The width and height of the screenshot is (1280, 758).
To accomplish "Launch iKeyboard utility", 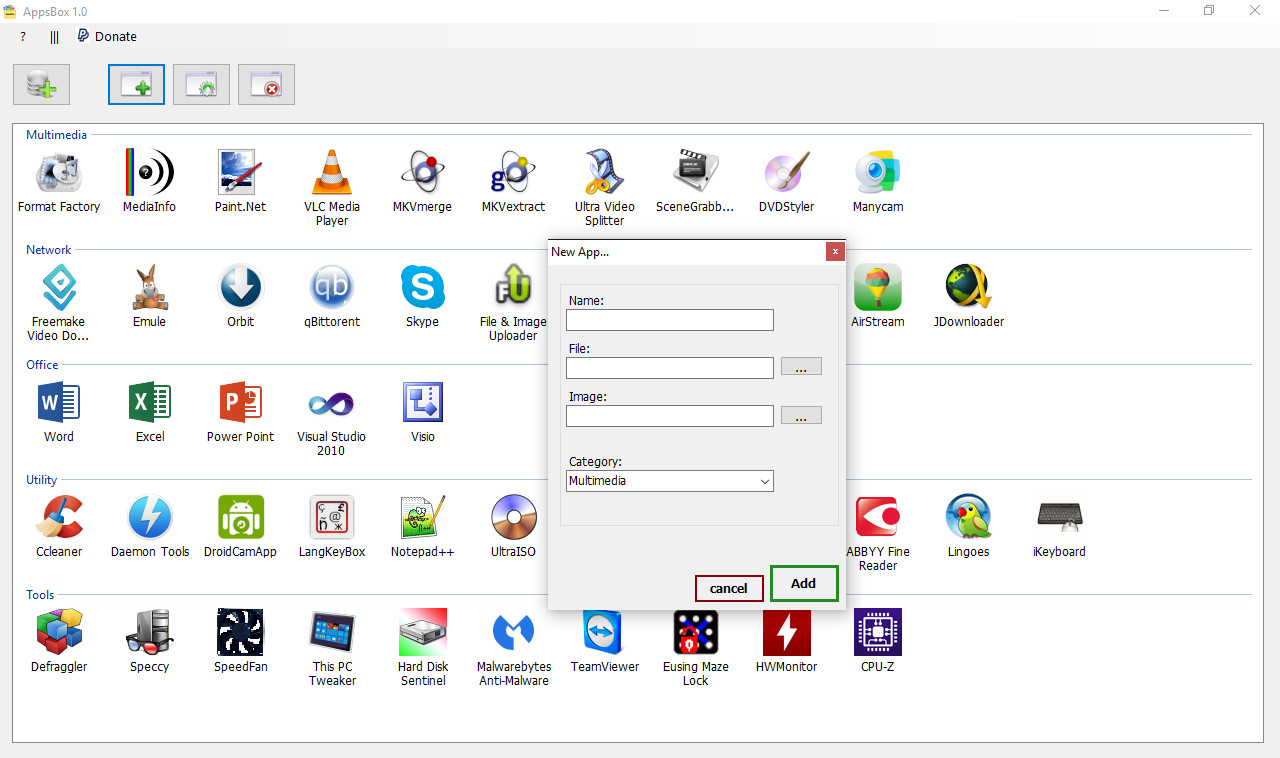I will [1059, 518].
